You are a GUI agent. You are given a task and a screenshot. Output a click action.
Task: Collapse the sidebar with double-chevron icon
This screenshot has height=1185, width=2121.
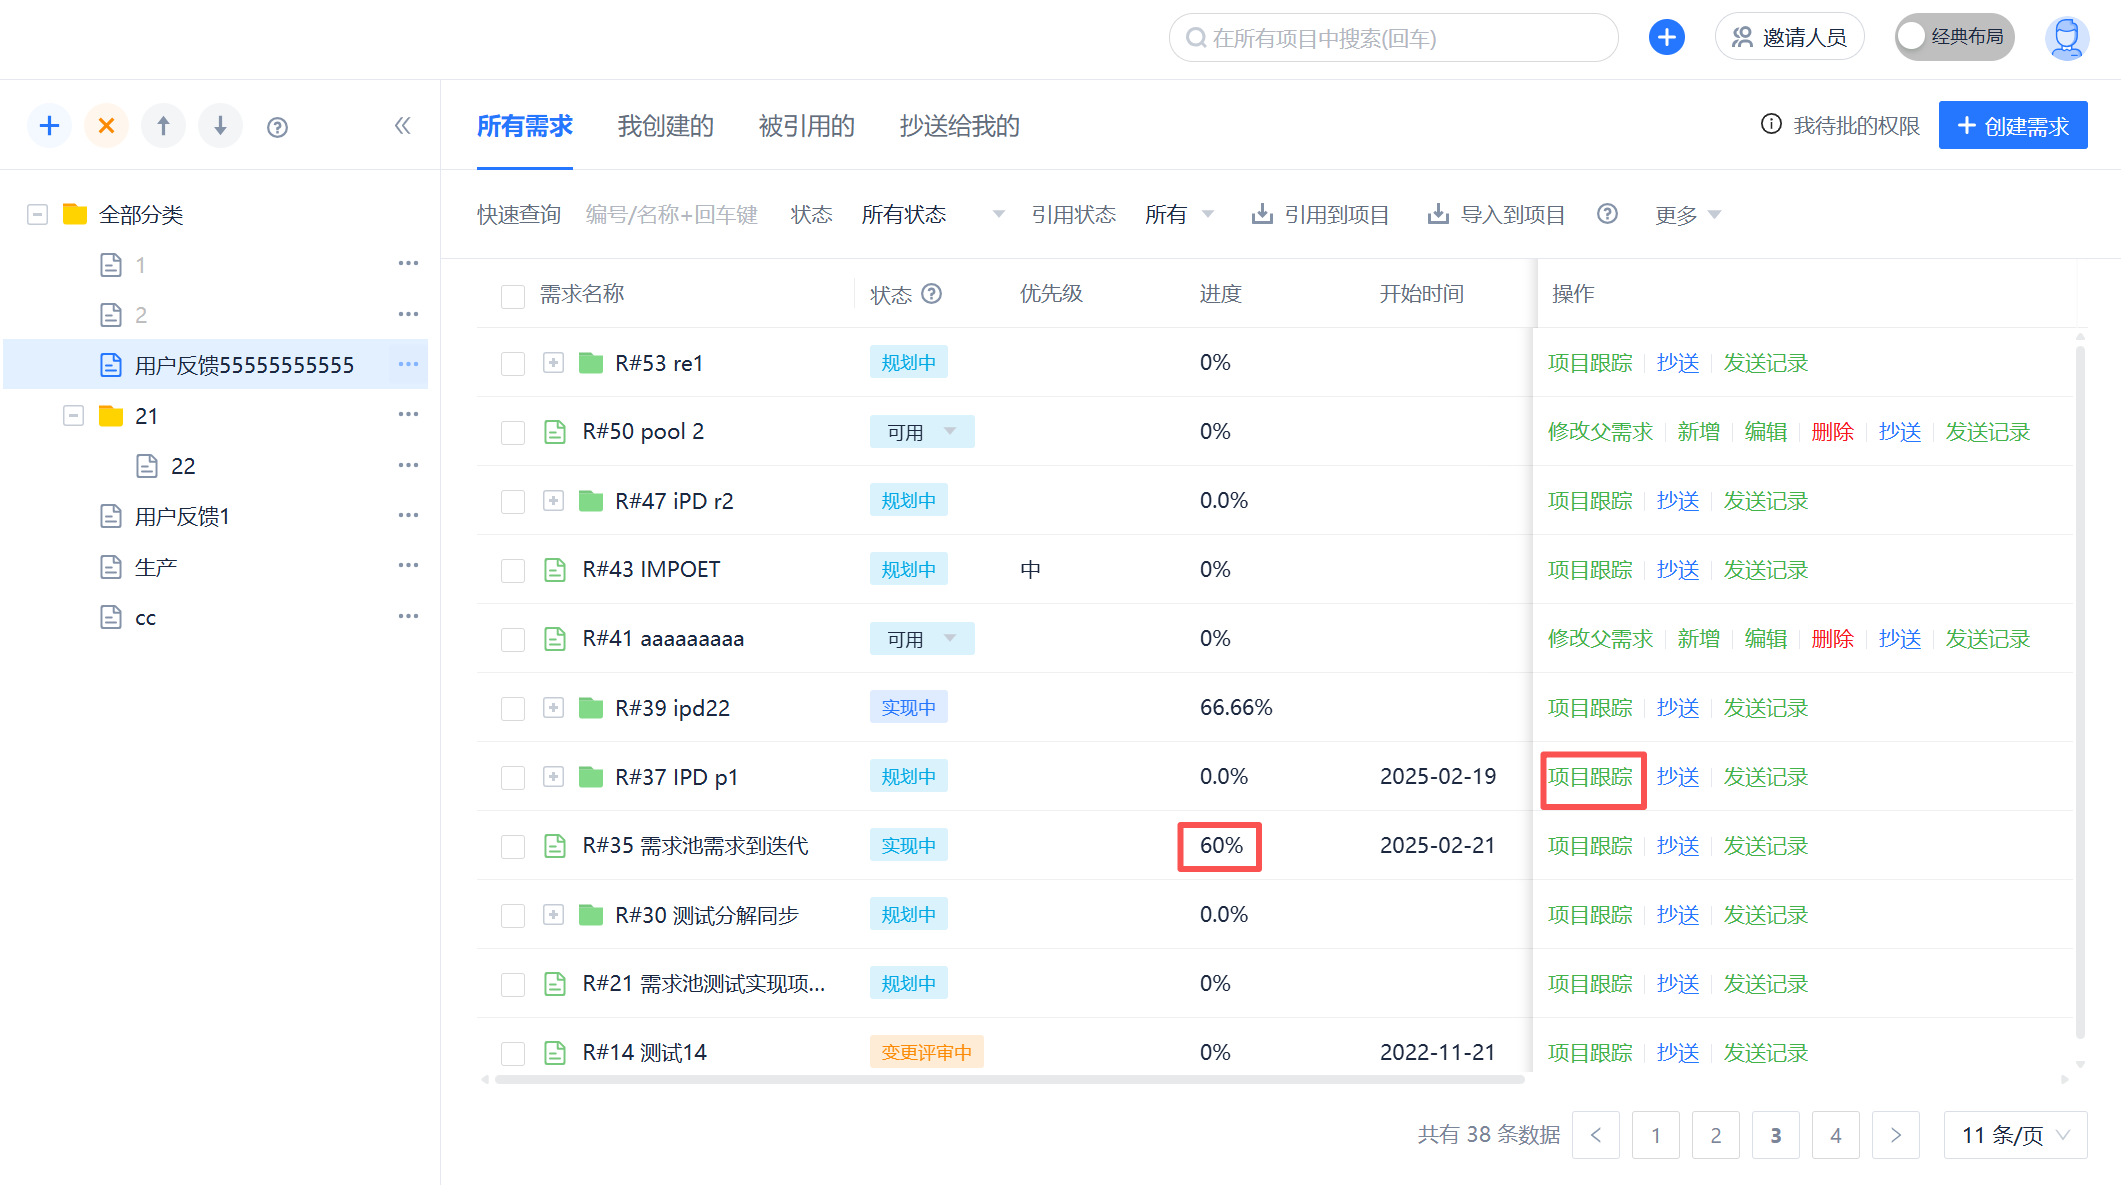click(402, 126)
